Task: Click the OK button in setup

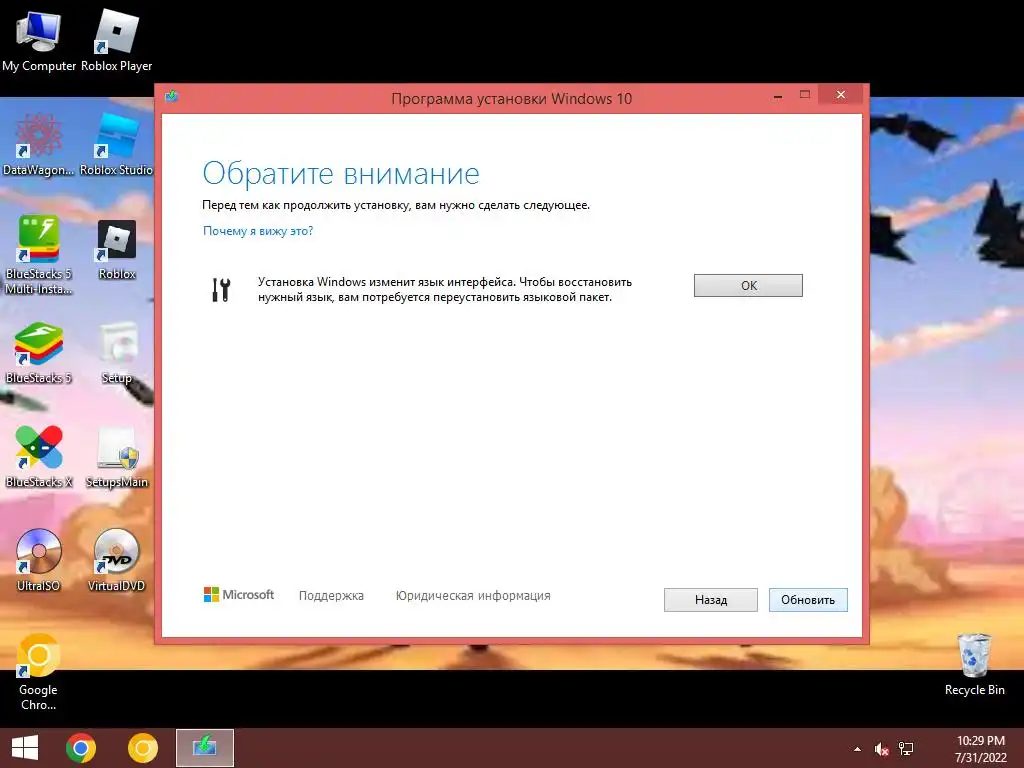Action: pos(748,285)
